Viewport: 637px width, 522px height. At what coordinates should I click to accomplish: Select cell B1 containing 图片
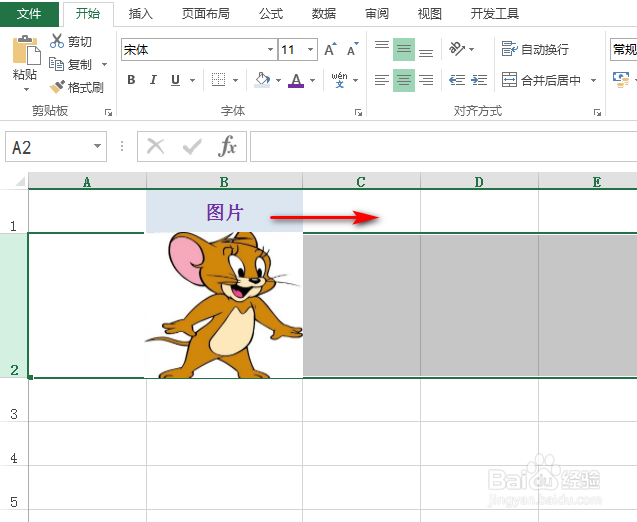tap(224, 212)
